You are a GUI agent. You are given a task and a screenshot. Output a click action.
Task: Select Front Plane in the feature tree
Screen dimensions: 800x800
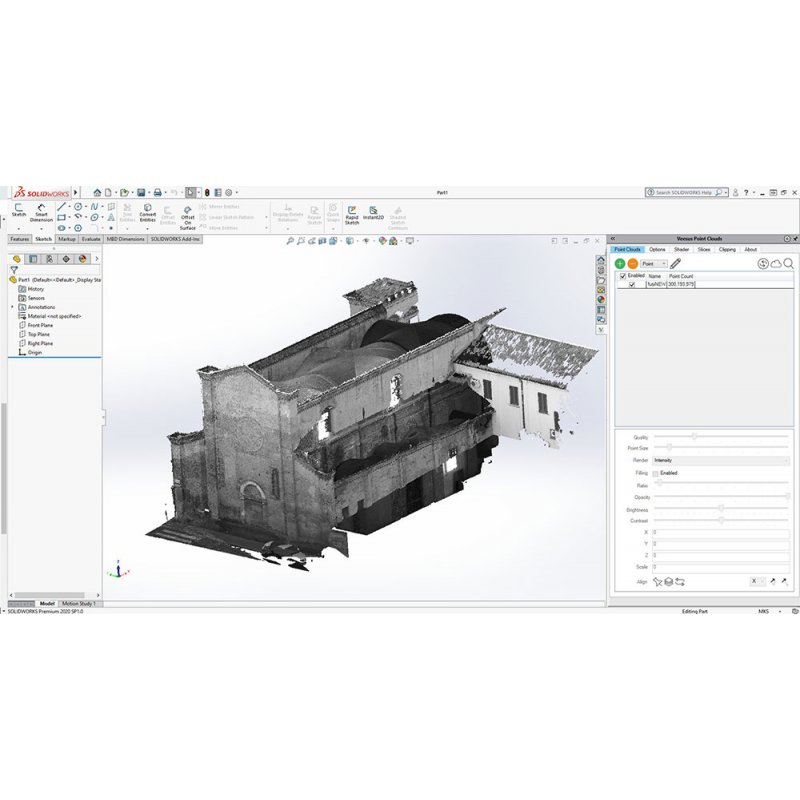[x=40, y=325]
